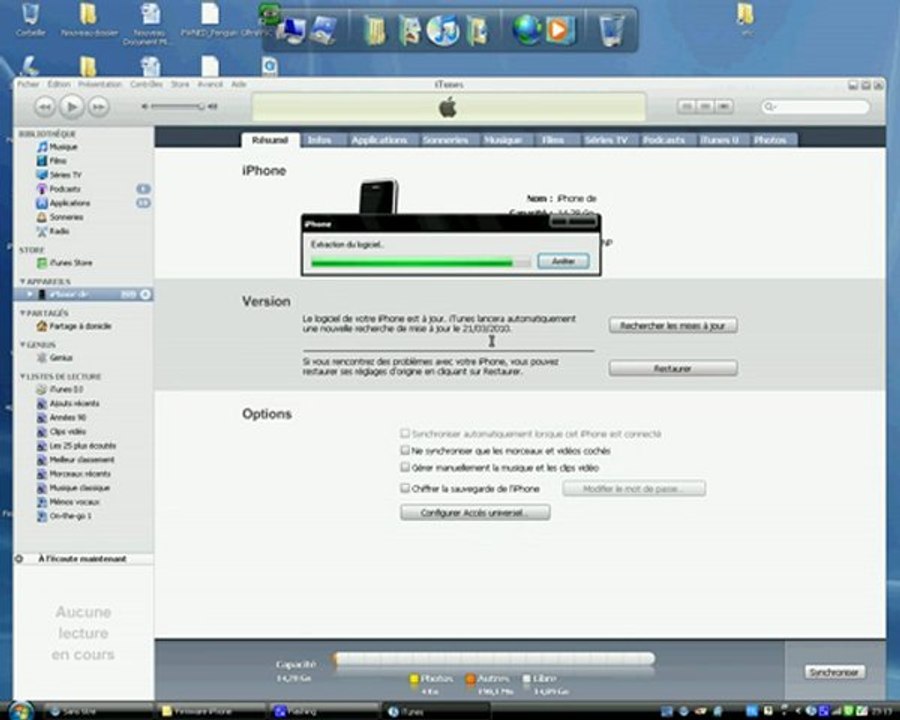Viewport: 900px width, 720px height.
Task: Open the Ajouts récents smart playlist
Action: [x=68, y=404]
